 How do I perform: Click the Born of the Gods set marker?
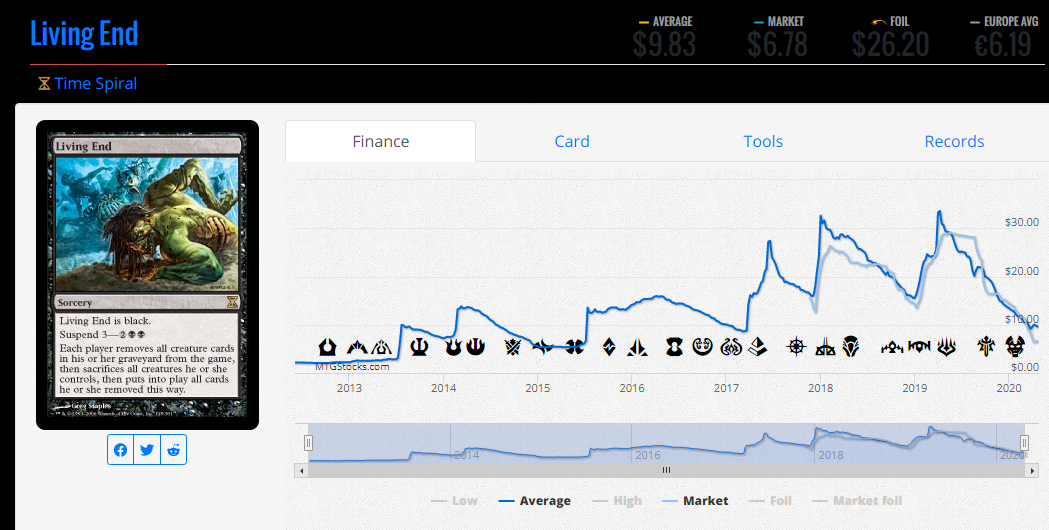click(x=453, y=347)
